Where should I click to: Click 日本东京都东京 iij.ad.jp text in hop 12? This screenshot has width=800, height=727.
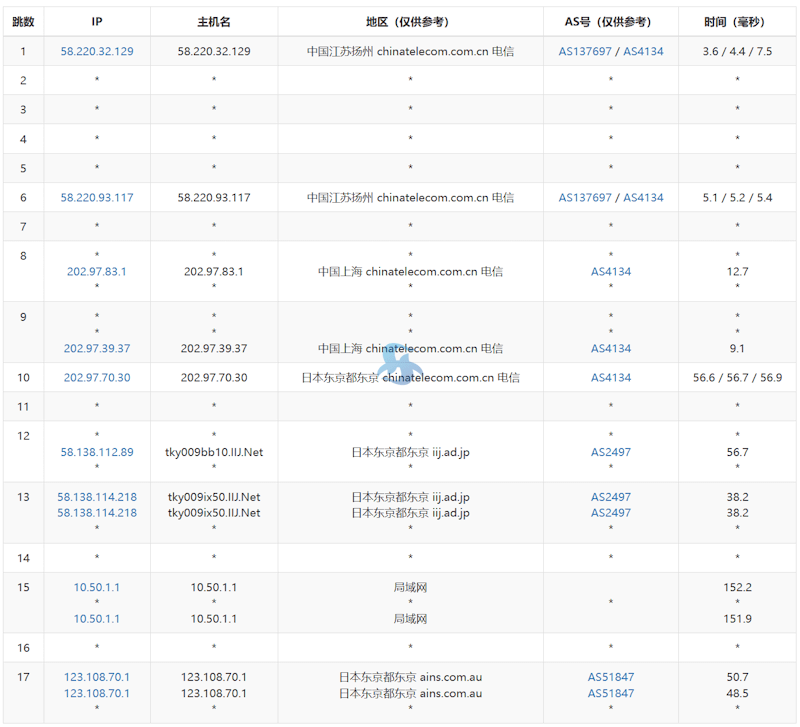[410, 453]
